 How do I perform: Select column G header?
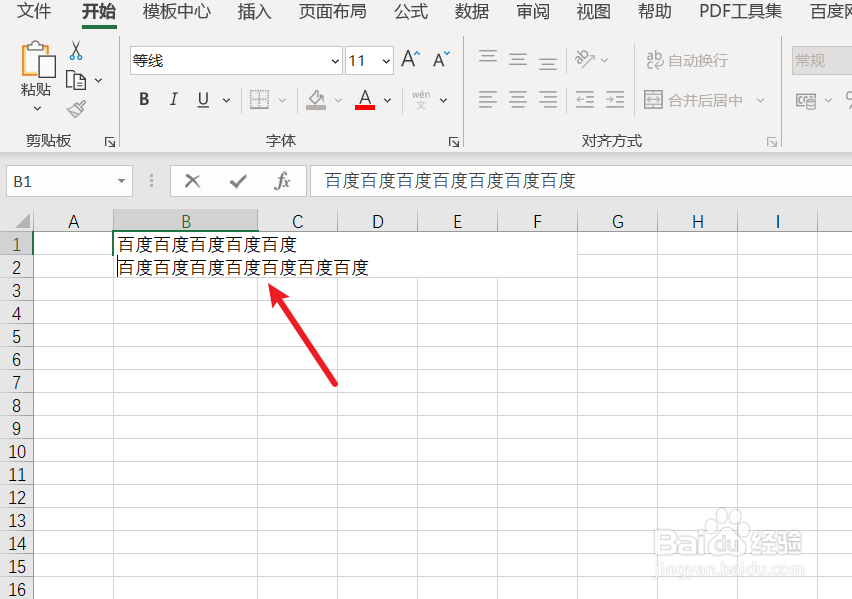coord(617,221)
